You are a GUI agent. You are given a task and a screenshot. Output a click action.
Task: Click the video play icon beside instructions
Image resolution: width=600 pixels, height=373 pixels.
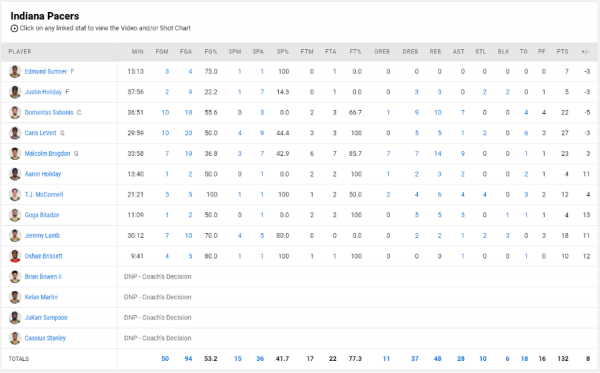tap(14, 28)
